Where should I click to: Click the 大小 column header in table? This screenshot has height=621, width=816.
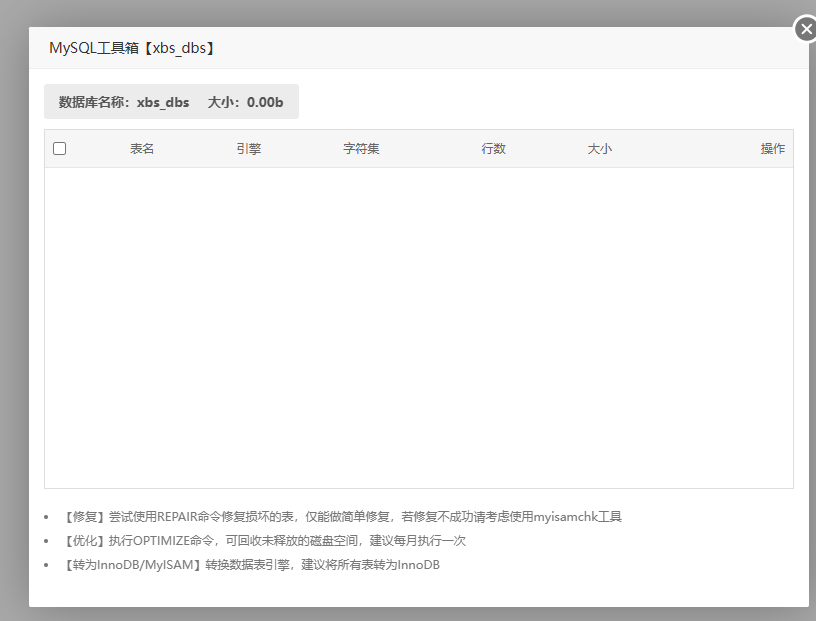click(x=600, y=149)
